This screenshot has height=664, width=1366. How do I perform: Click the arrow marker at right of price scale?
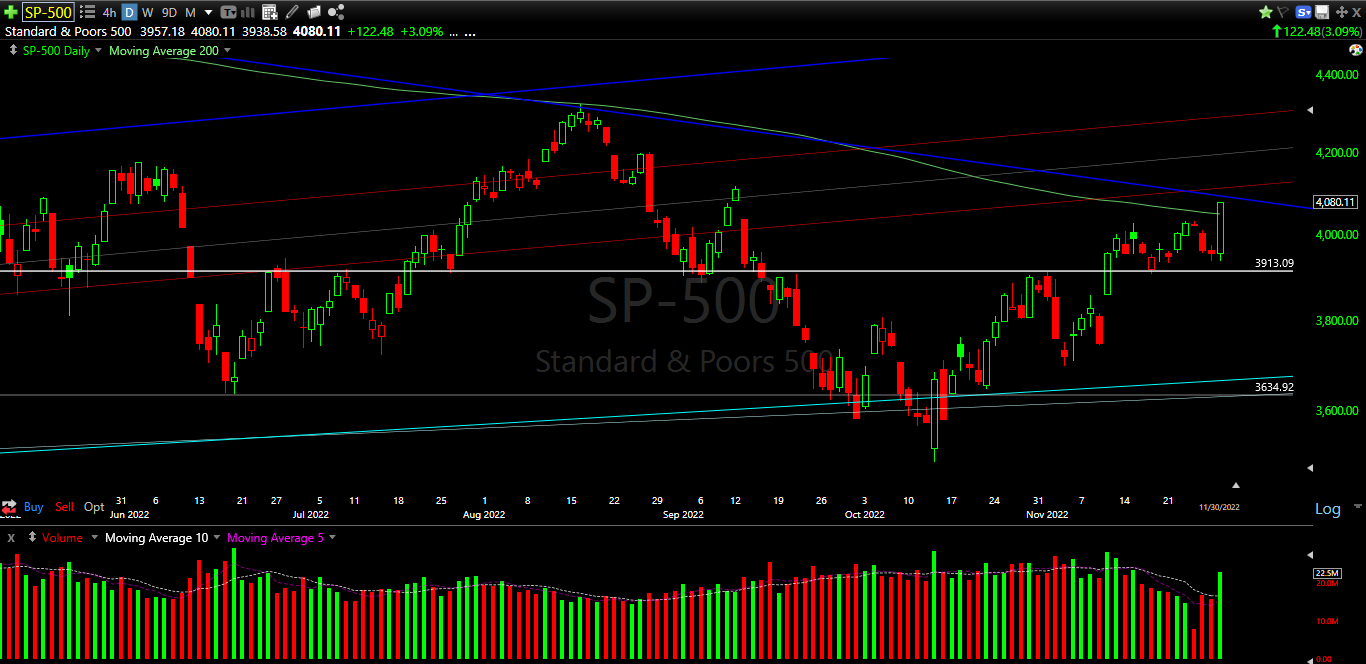1310,109
